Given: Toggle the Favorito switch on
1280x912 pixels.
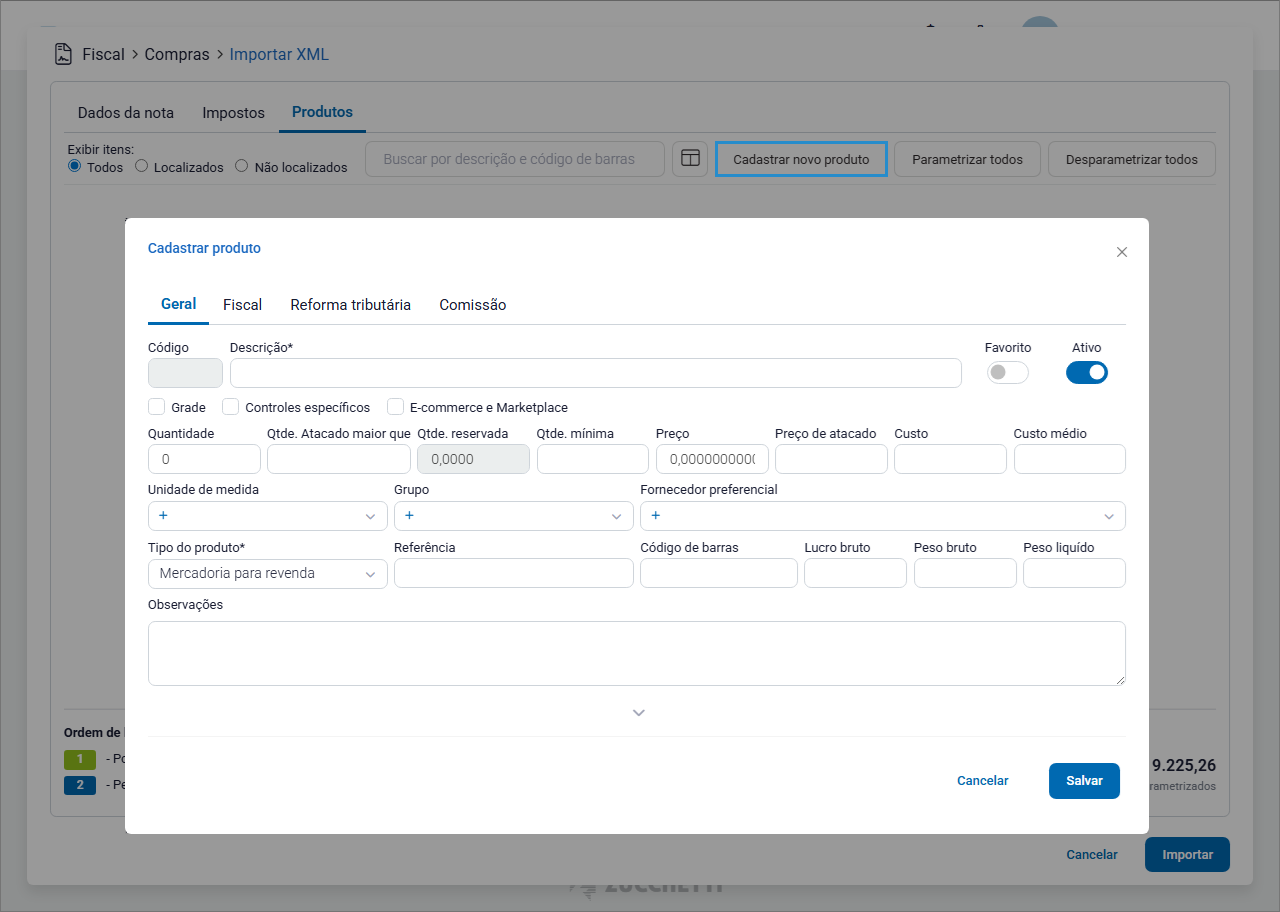Looking at the screenshot, I should pos(1007,373).
